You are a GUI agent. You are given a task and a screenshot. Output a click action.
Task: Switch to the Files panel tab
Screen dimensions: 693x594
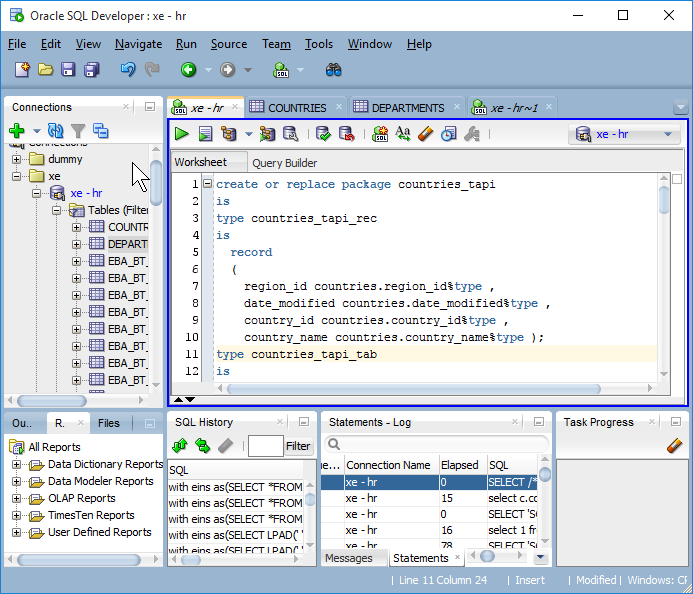(109, 423)
